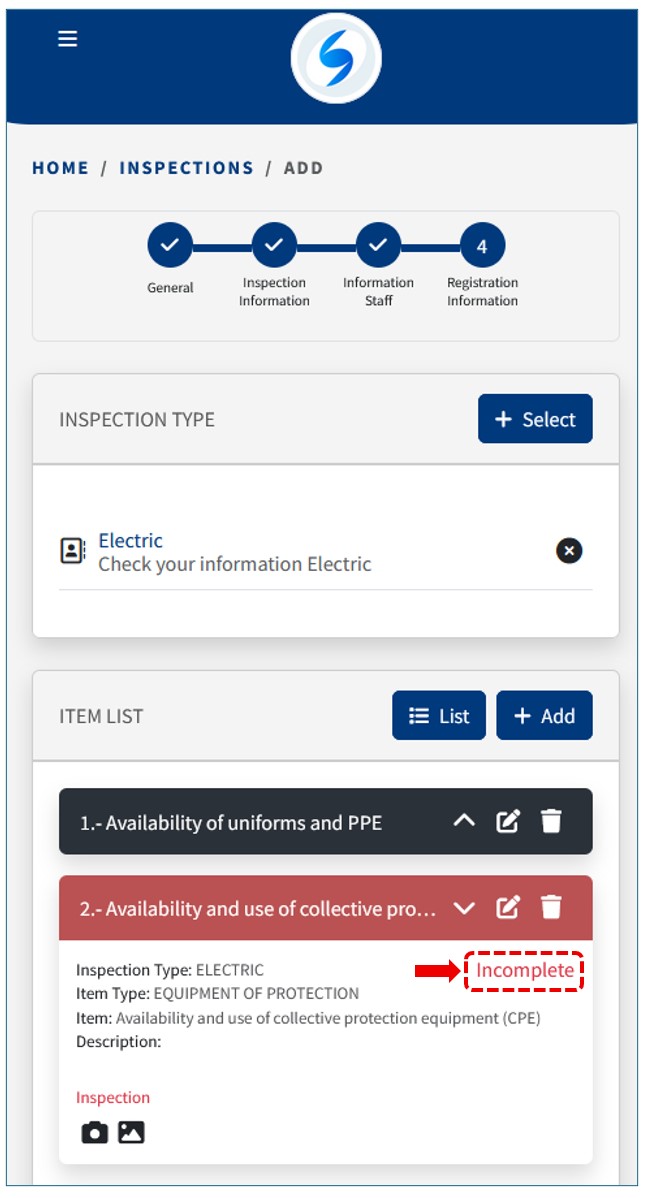Collapse item 2 chevron arrow
646x1198 pixels.
click(464, 908)
